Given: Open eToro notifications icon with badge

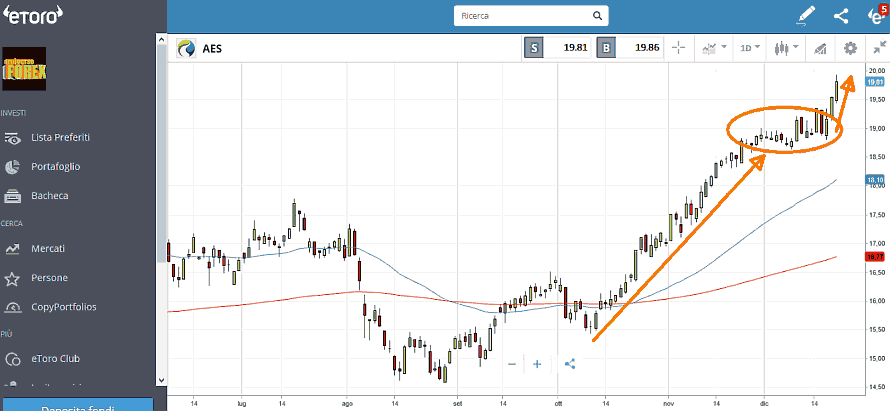Looking at the screenshot, I should point(875,16).
